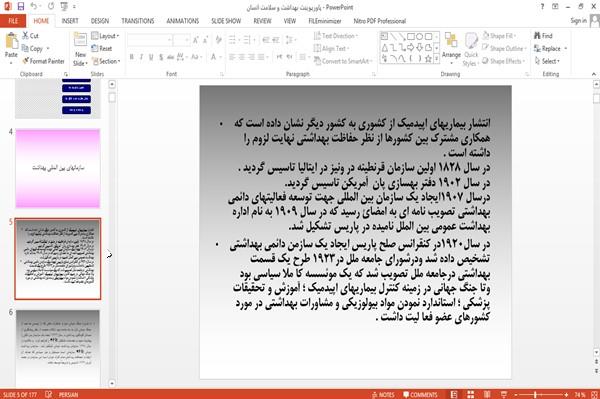Toggle Strikethrough formatting
This screenshot has height=399, width=600.
170,57
